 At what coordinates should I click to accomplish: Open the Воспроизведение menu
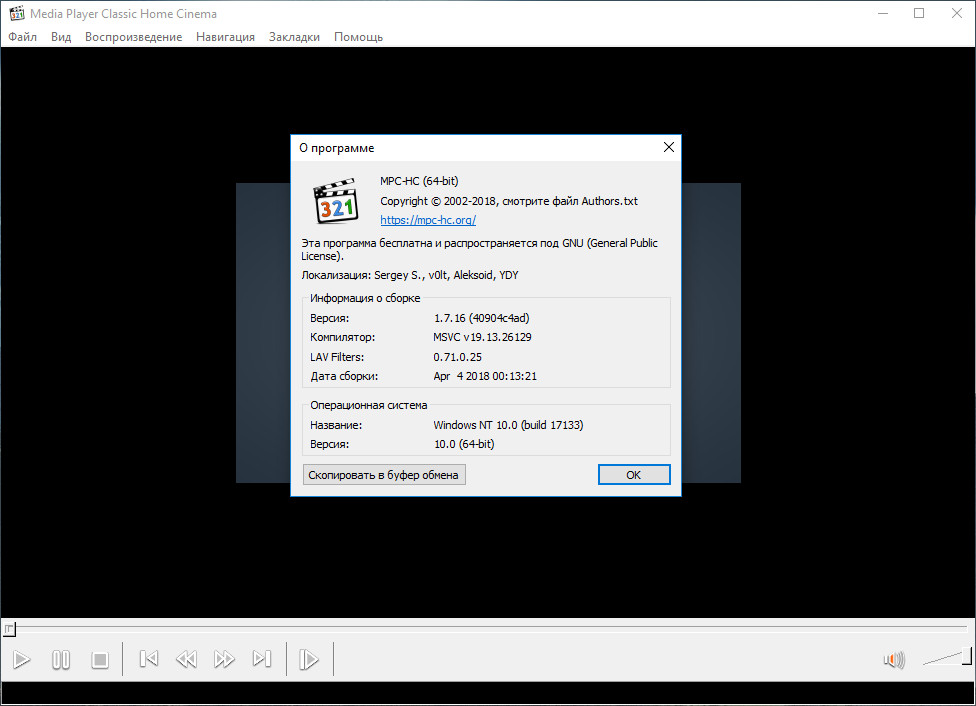pos(133,36)
